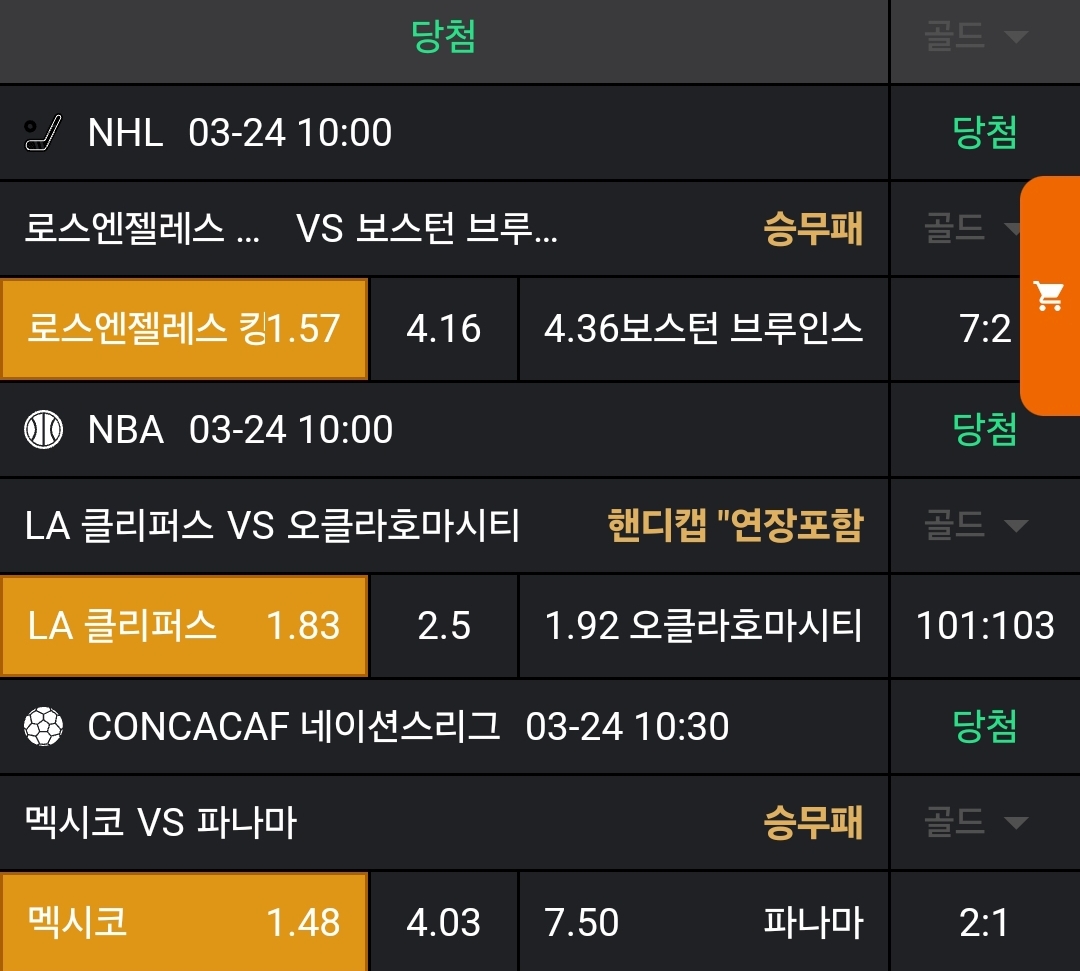Toggle 멕시코 1.48 bet selection
Viewport: 1080px width, 971px height.
(x=185, y=922)
